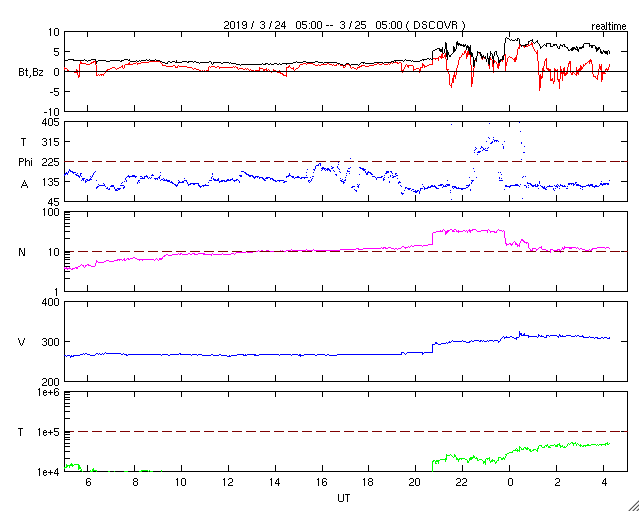This screenshot has width=640, height=512.
Task: Click the "8" hour tick on the UT axis
Action: pos(135,482)
